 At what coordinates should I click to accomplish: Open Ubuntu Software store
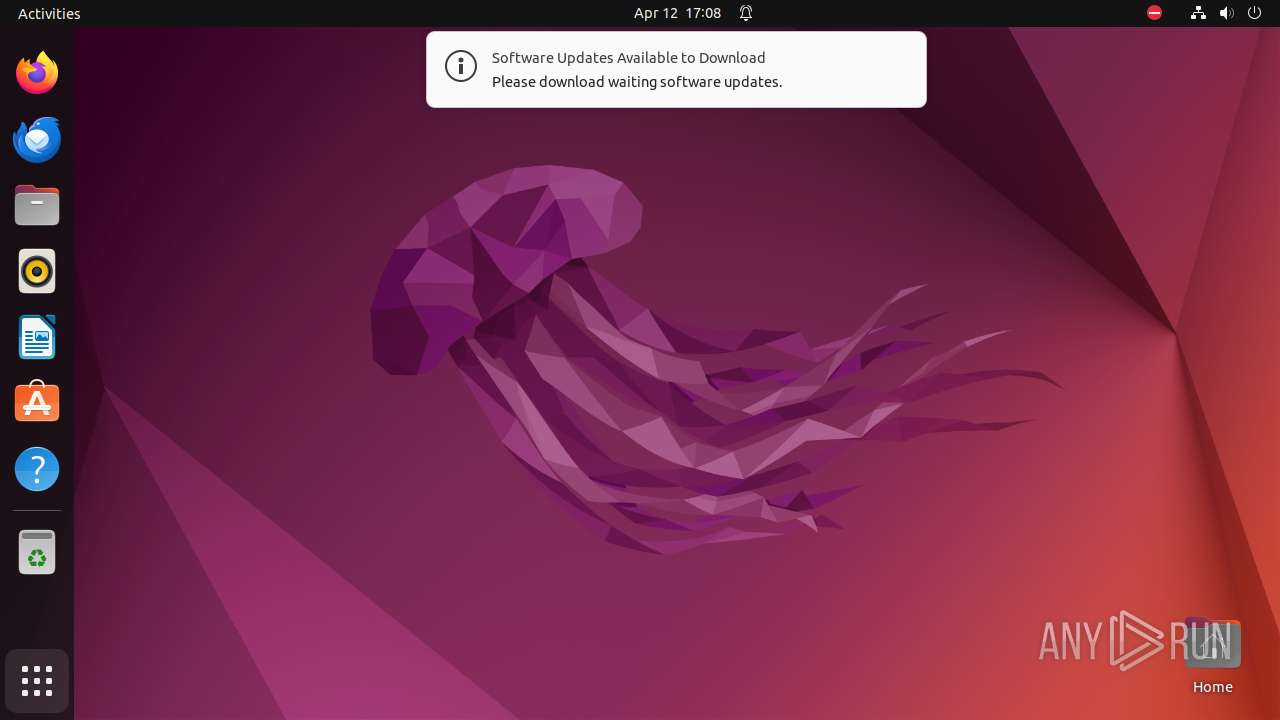point(37,403)
